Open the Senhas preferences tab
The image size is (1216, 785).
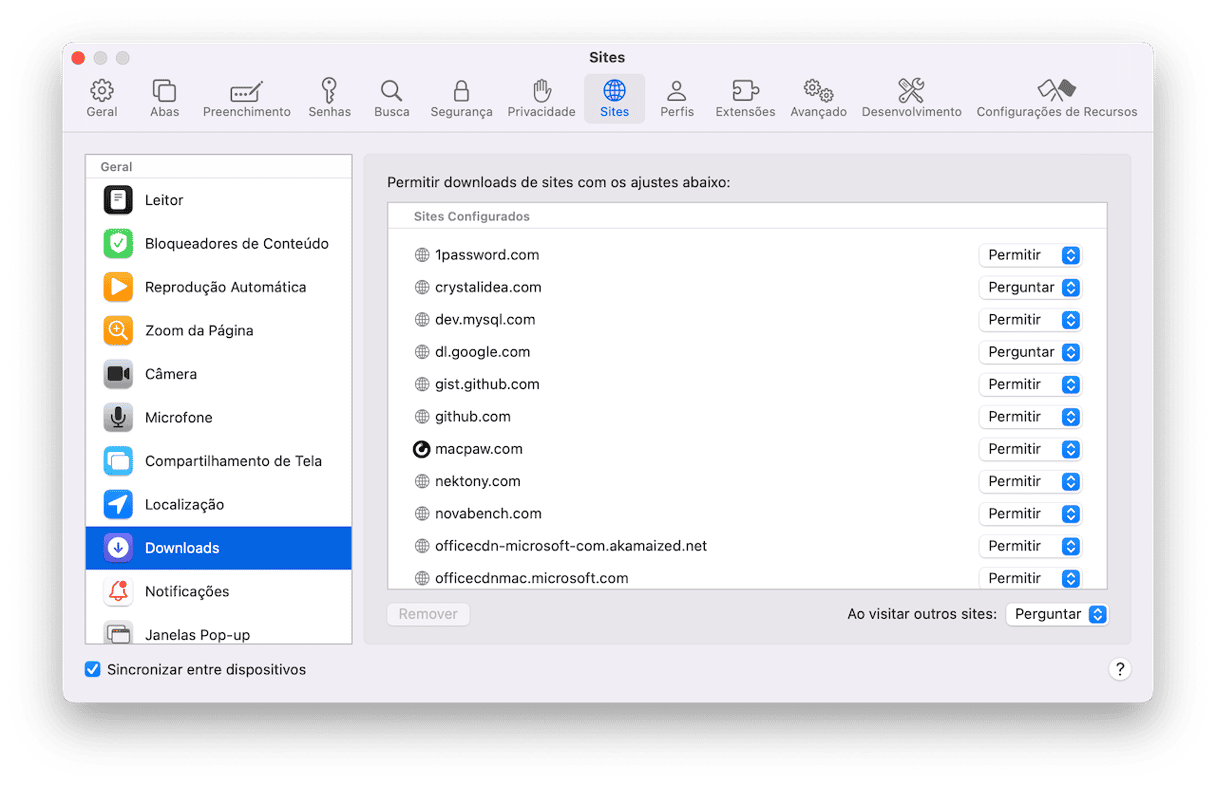329,99
